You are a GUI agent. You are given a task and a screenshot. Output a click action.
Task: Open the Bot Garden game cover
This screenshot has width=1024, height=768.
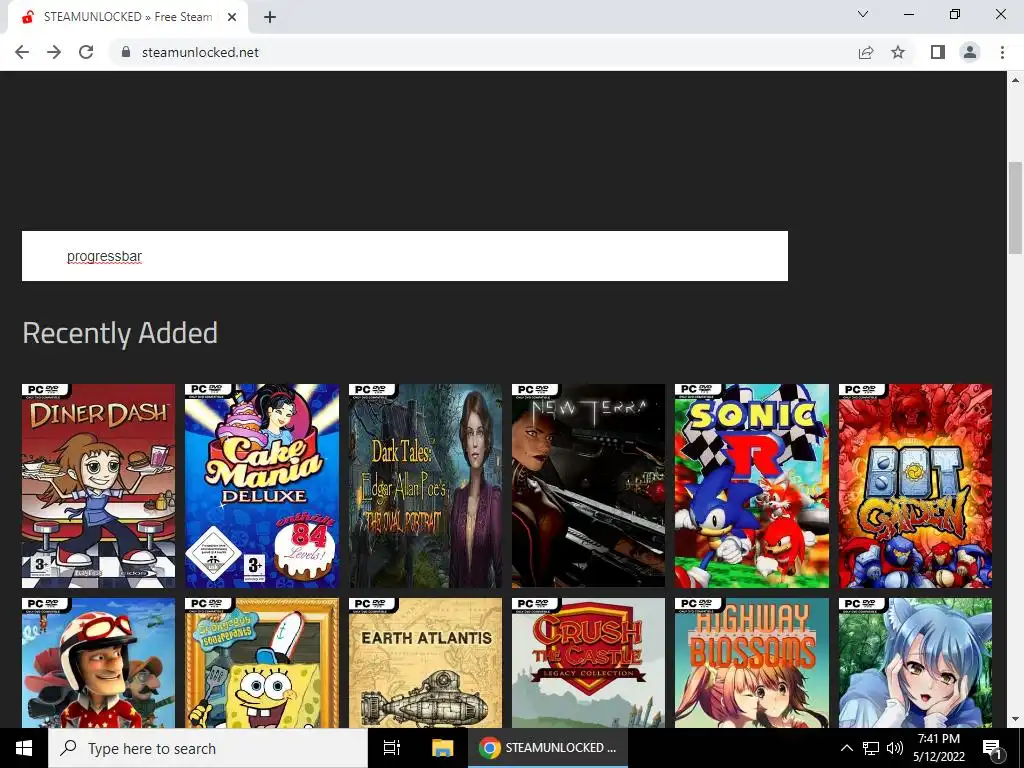click(915, 486)
